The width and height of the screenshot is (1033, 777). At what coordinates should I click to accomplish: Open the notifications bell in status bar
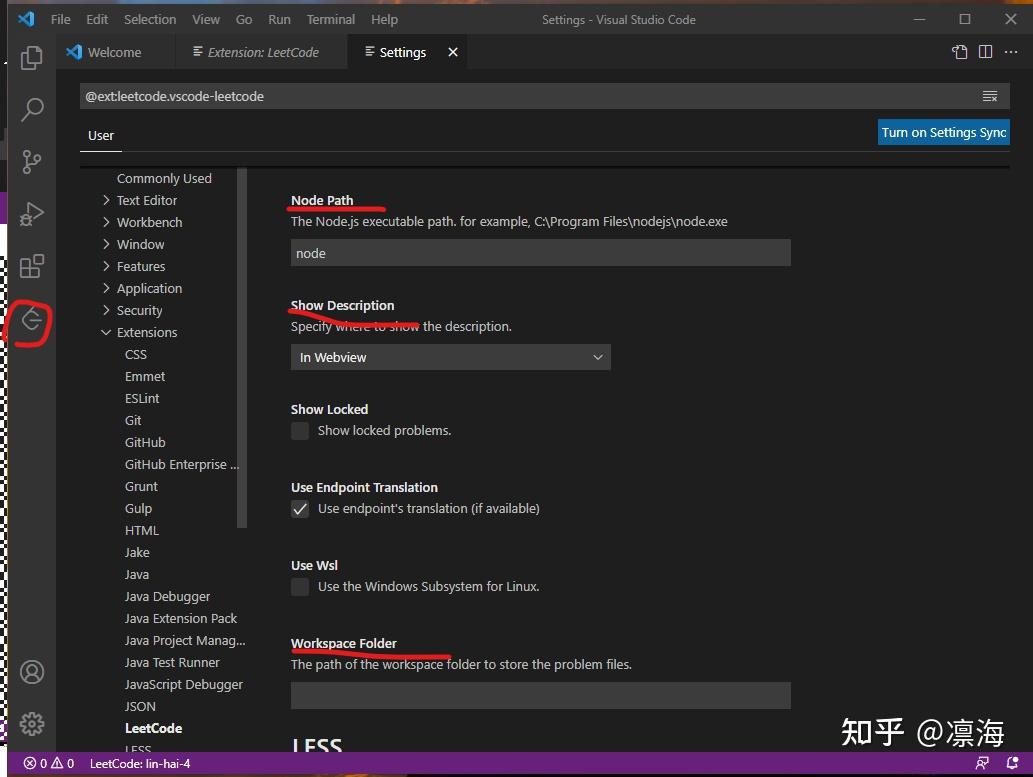click(1012, 763)
